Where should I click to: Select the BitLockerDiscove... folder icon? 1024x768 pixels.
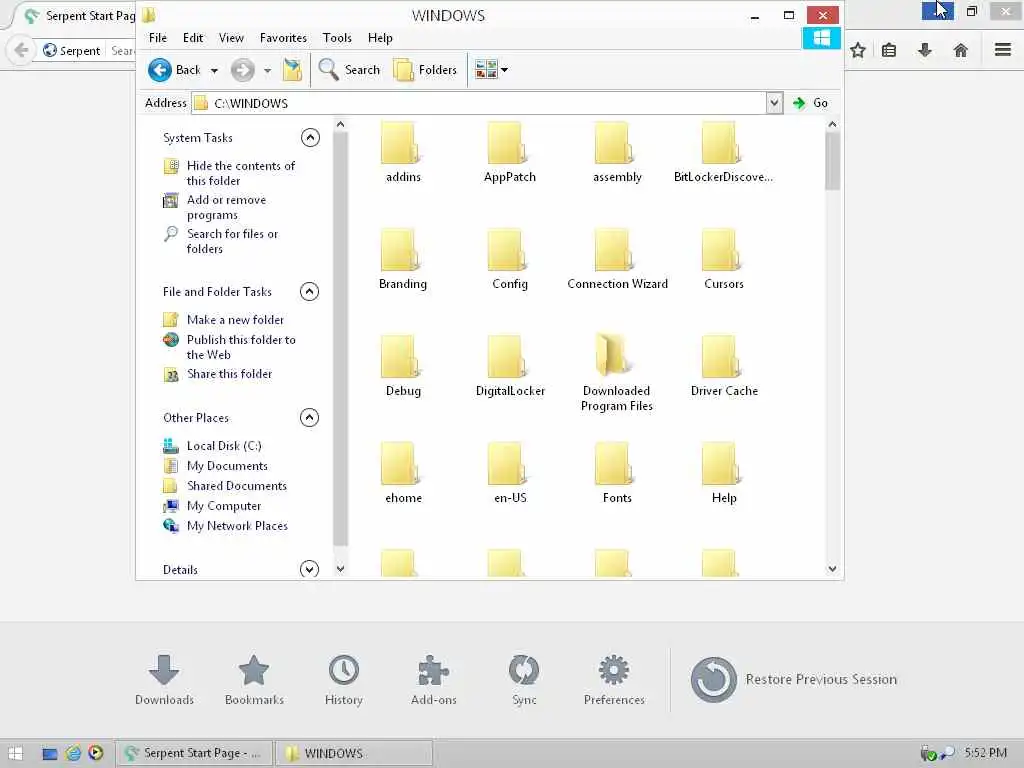pyautogui.click(x=722, y=143)
